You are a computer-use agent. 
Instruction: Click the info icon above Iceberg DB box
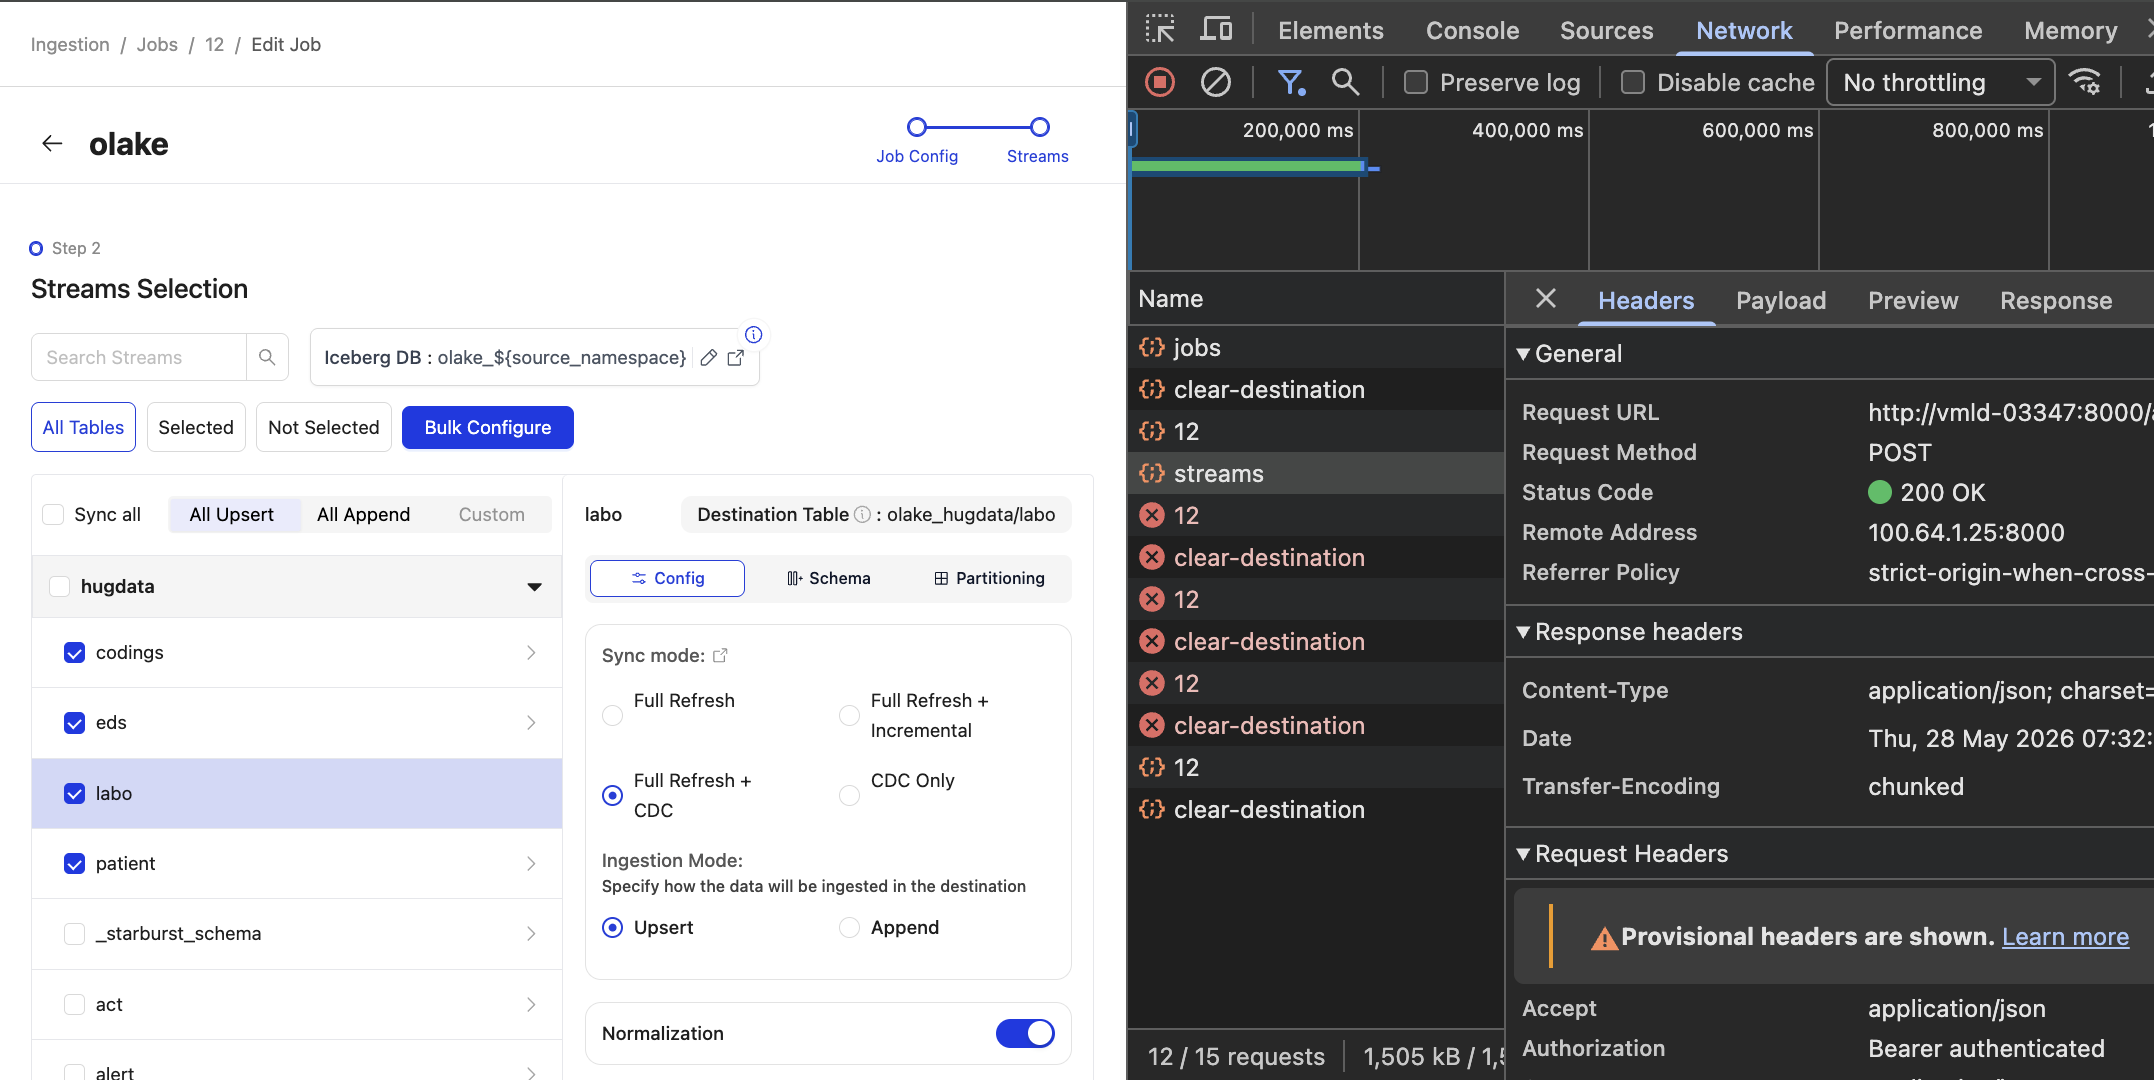754,334
